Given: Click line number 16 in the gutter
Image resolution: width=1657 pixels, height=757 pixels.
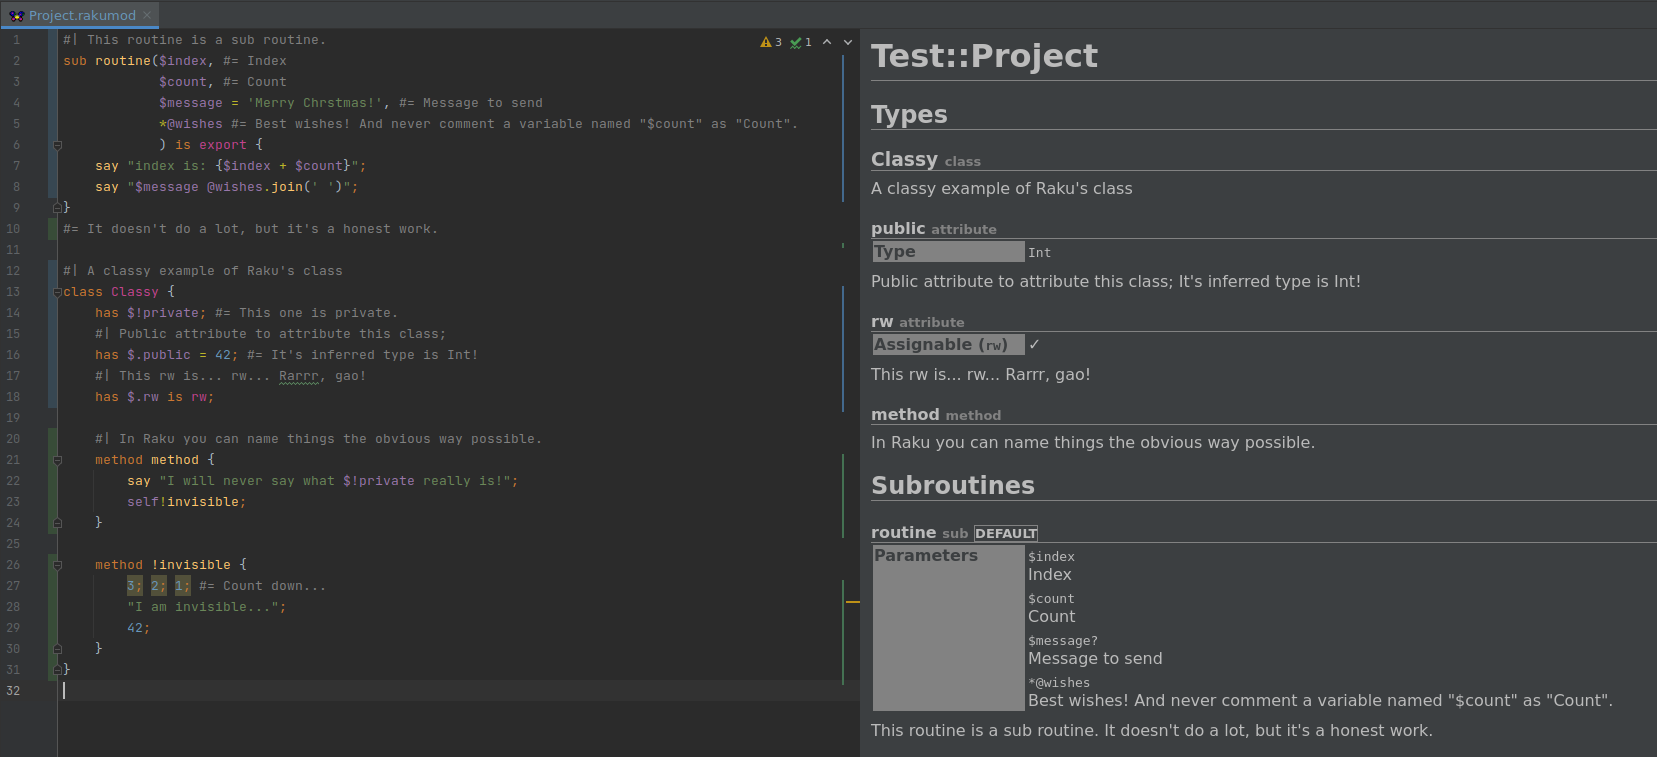Looking at the screenshot, I should 13,355.
